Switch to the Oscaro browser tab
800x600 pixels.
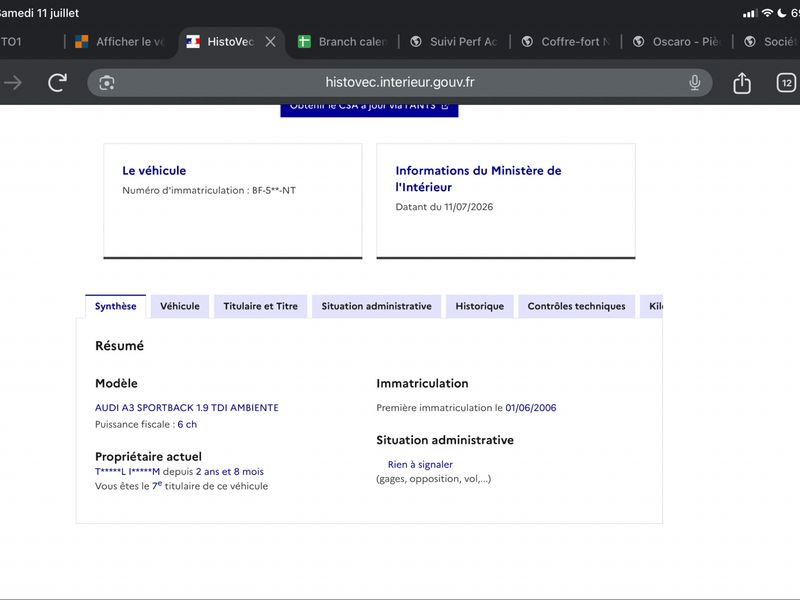[x=677, y=42]
